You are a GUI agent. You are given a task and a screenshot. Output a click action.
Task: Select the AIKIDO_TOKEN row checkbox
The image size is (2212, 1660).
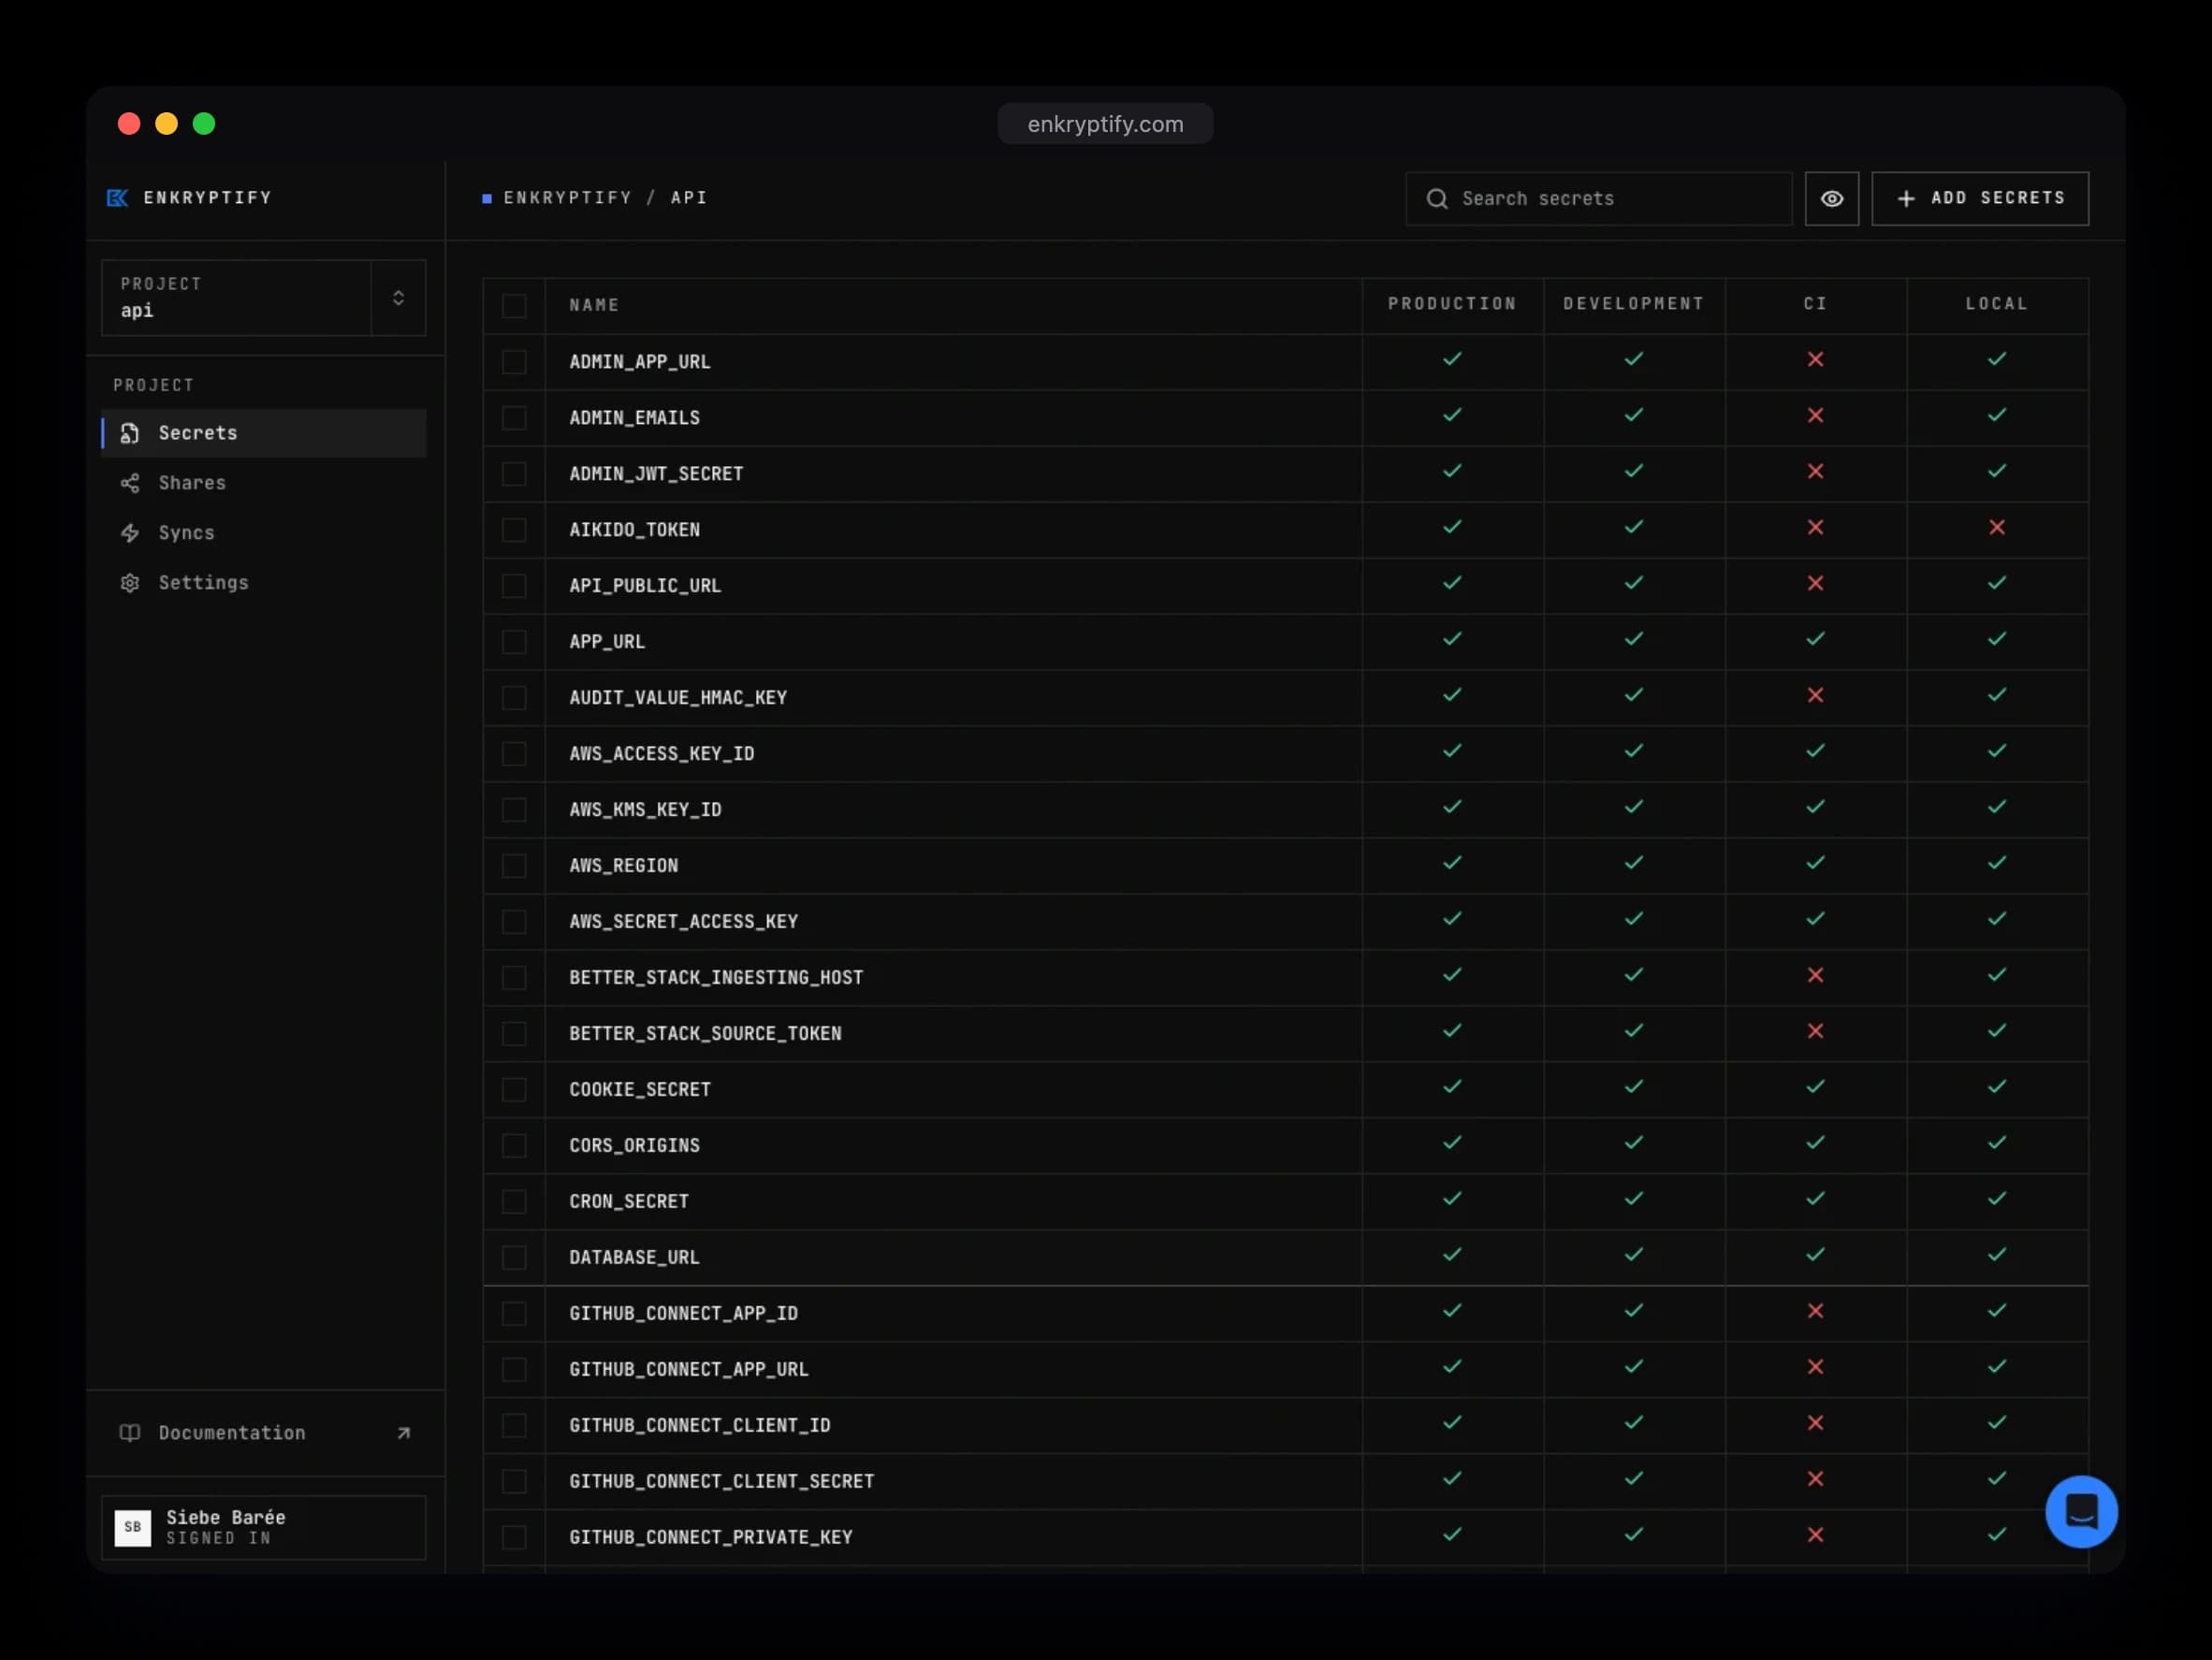pos(514,530)
